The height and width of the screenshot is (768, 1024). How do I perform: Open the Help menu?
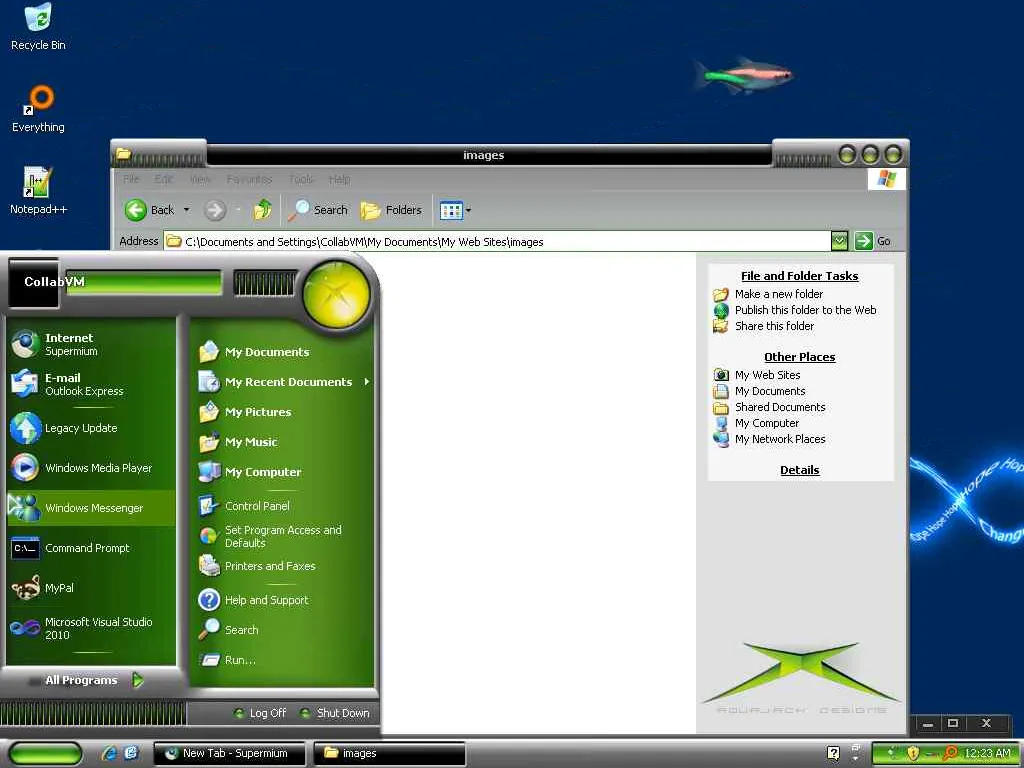tap(340, 179)
